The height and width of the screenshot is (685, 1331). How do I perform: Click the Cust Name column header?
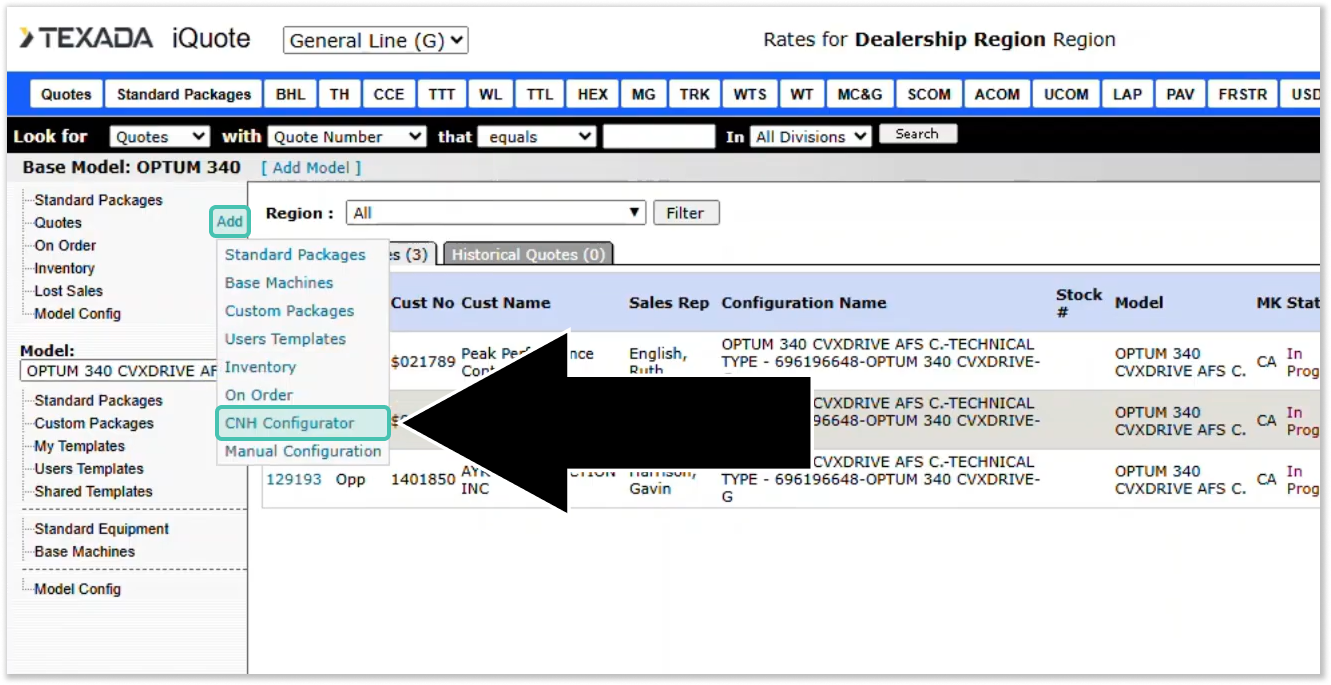click(x=505, y=303)
